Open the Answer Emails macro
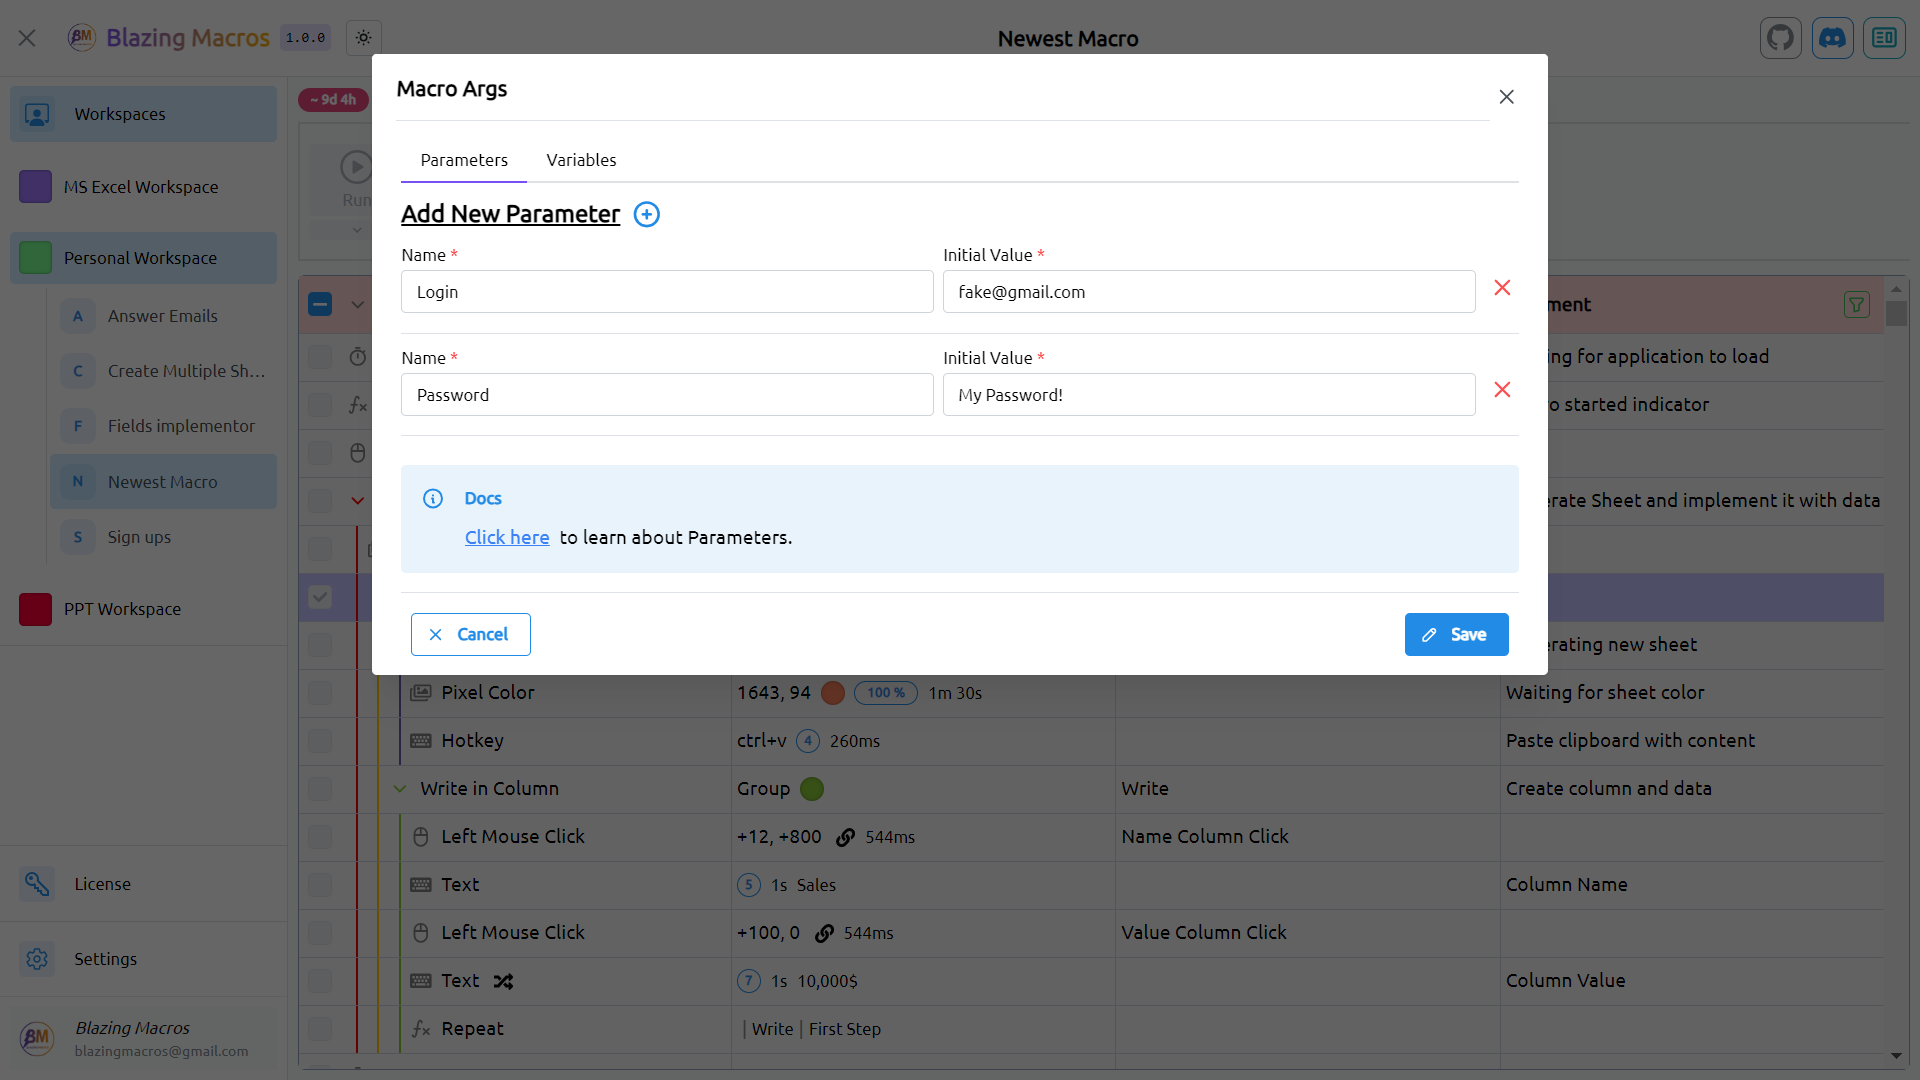 click(x=163, y=316)
